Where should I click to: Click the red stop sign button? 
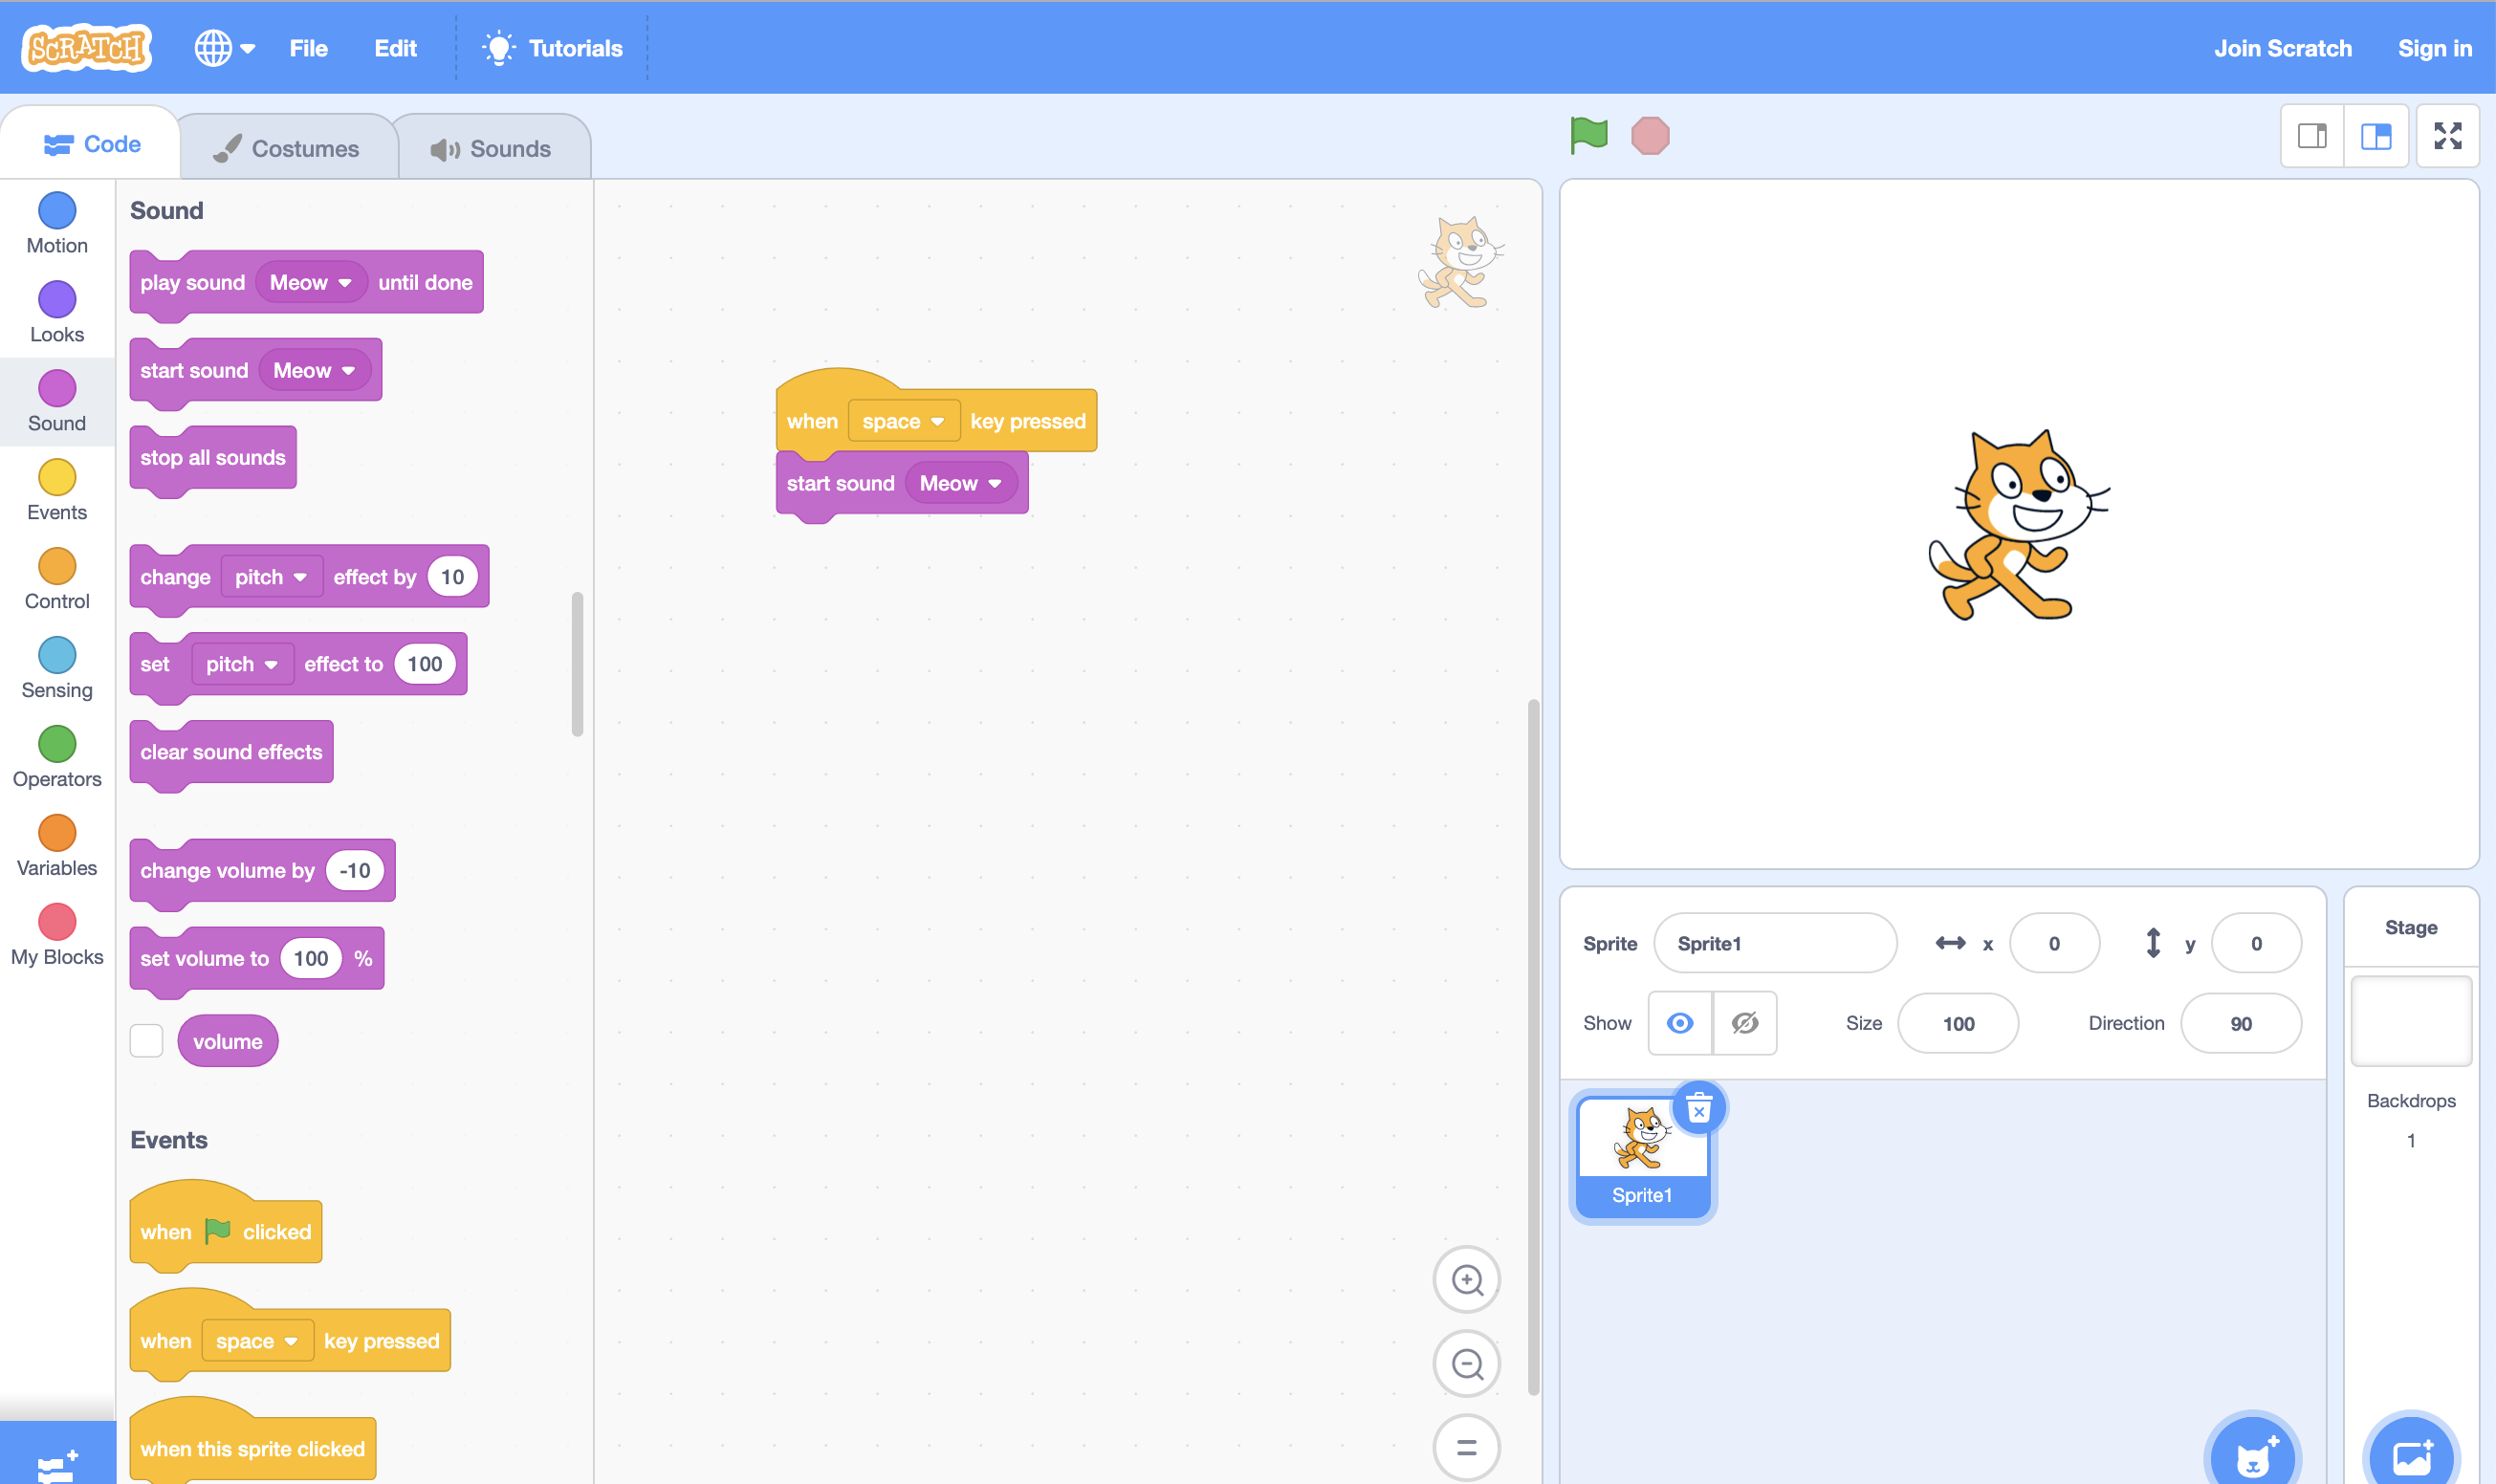pos(1650,135)
